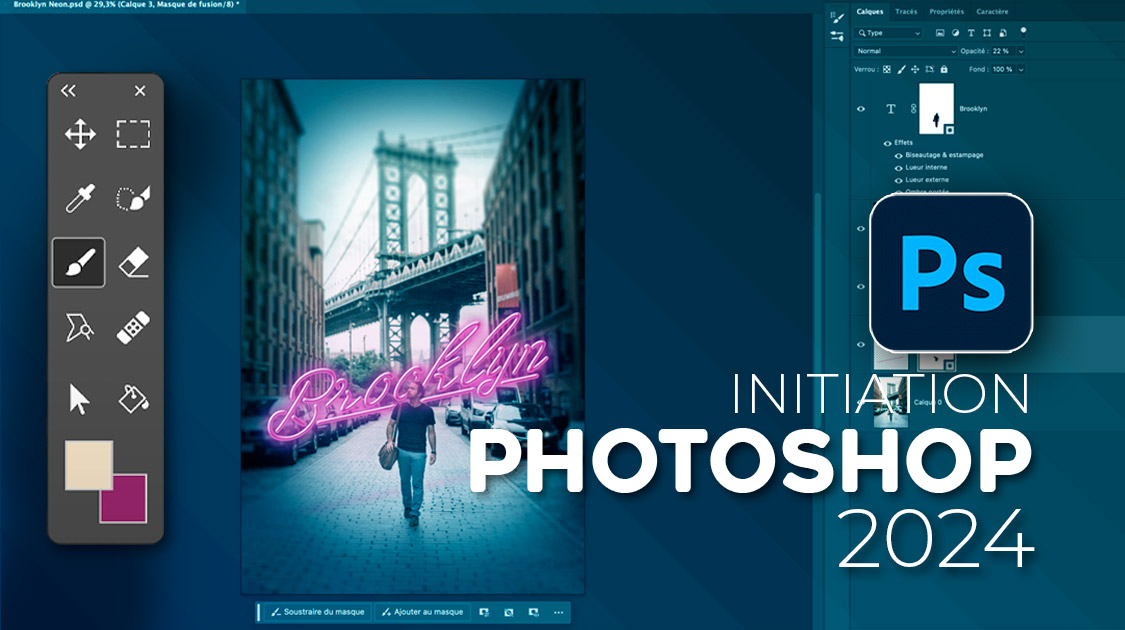Activate the Brush tool

click(79, 263)
